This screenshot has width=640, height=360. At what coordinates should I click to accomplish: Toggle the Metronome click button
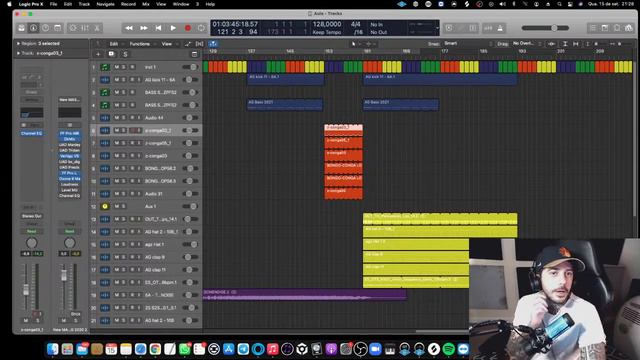500,28
